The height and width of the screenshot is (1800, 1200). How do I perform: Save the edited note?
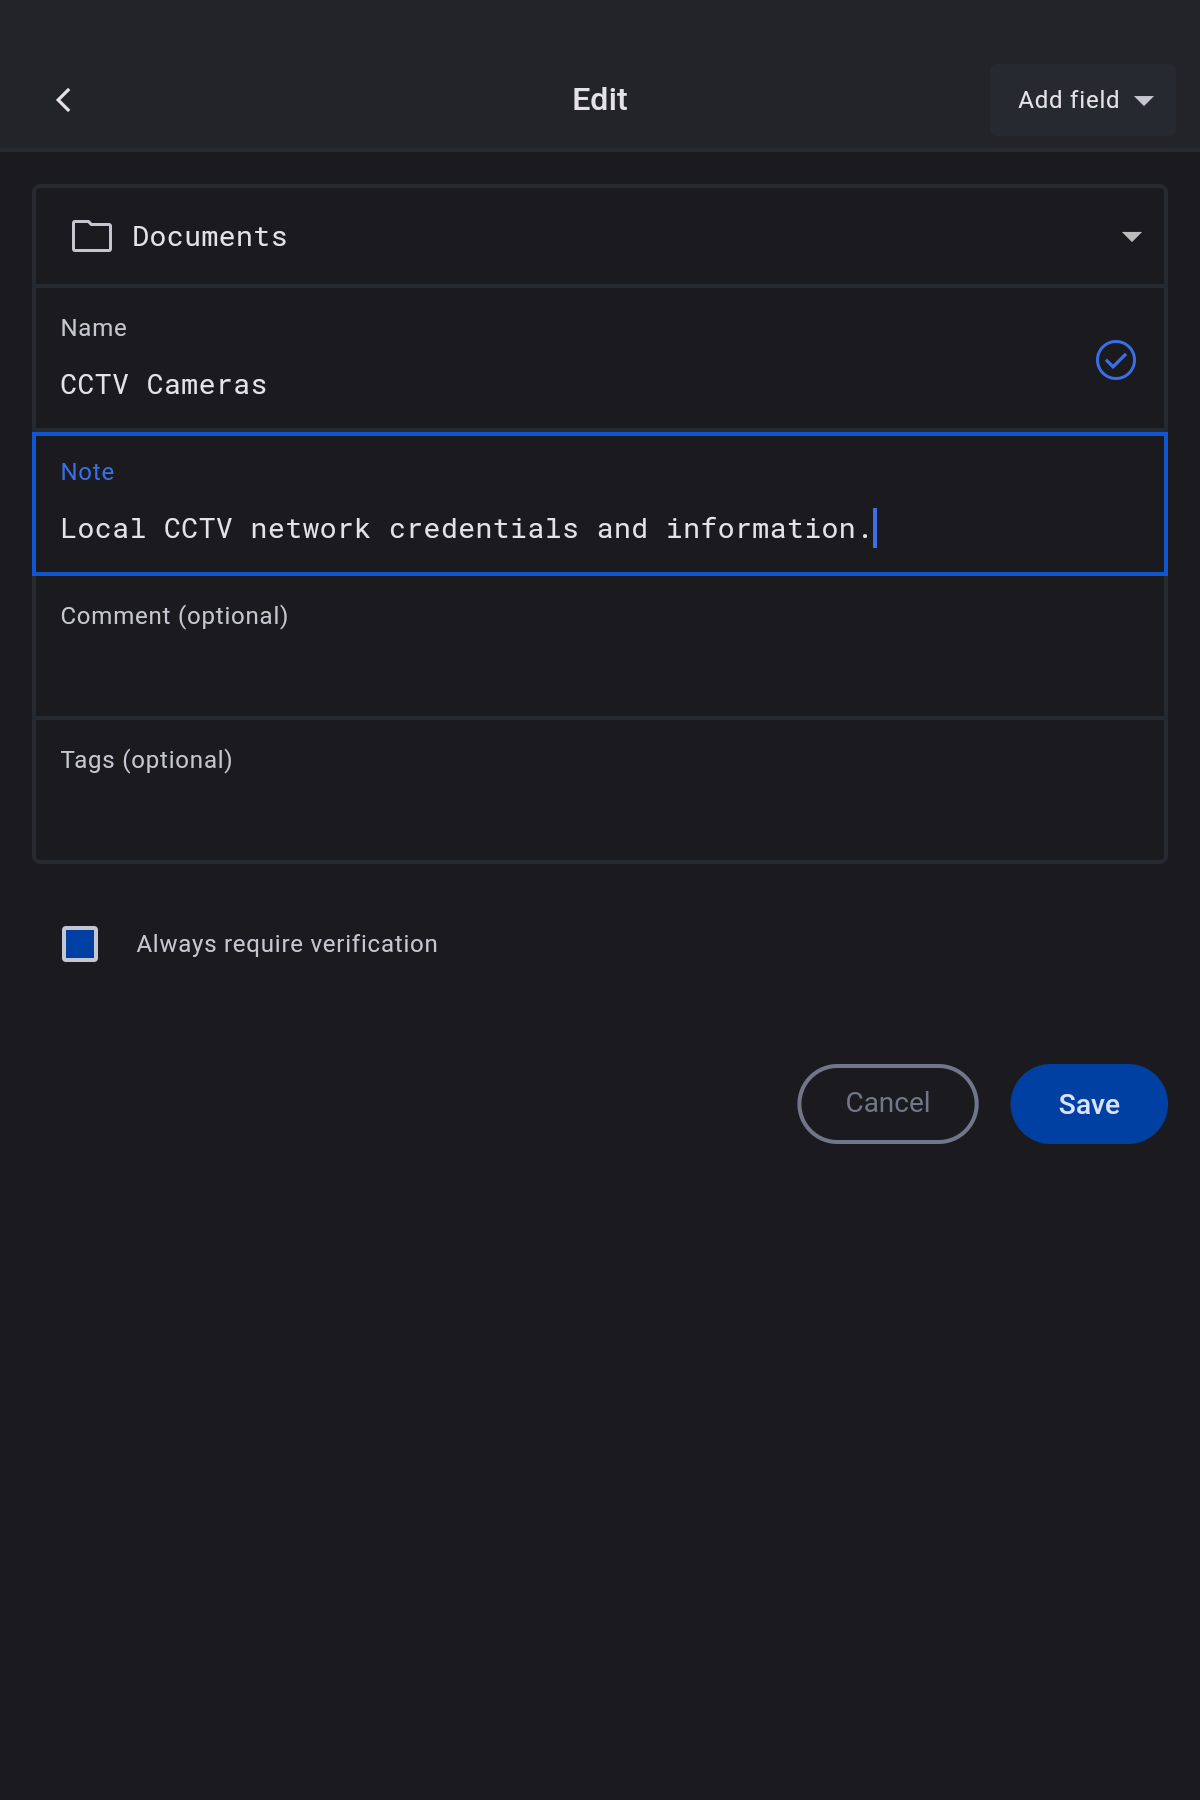click(1088, 1104)
